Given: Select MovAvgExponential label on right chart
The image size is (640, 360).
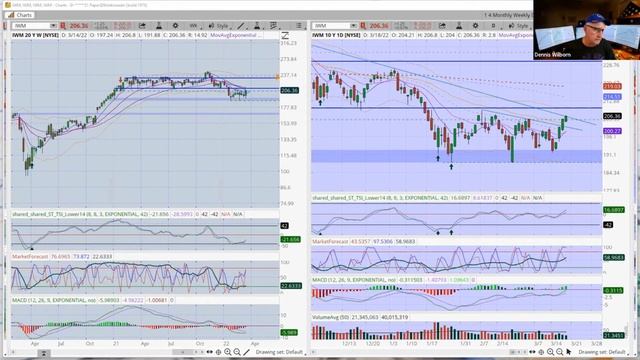Looking at the screenshot, I should (x=516, y=36).
